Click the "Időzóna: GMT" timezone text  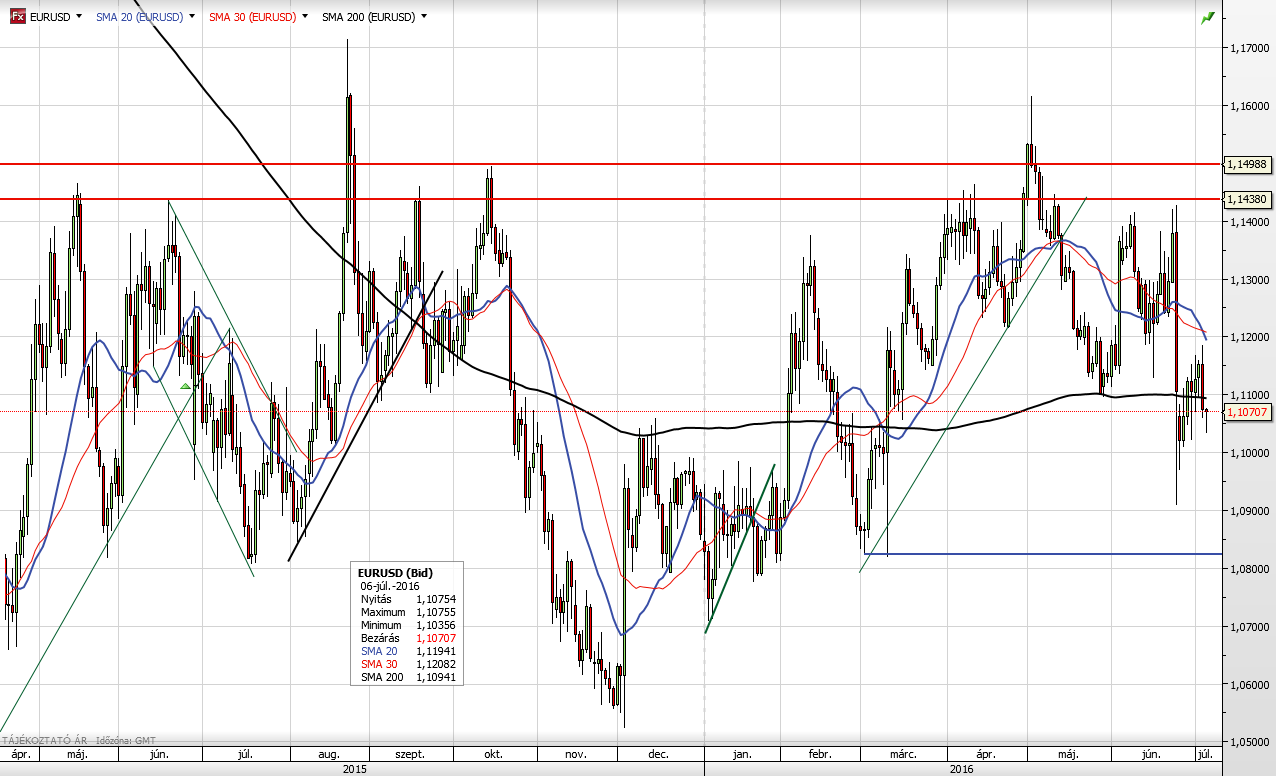127,741
